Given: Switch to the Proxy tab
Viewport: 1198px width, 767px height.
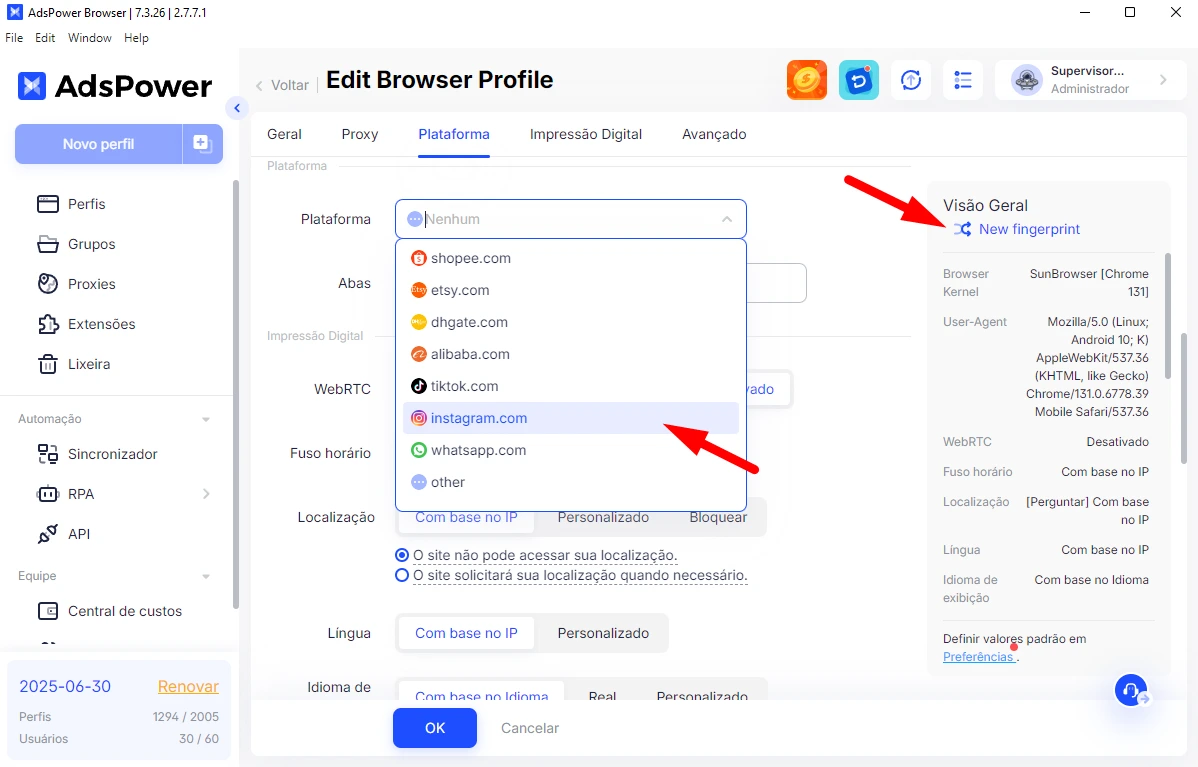Looking at the screenshot, I should tap(360, 134).
